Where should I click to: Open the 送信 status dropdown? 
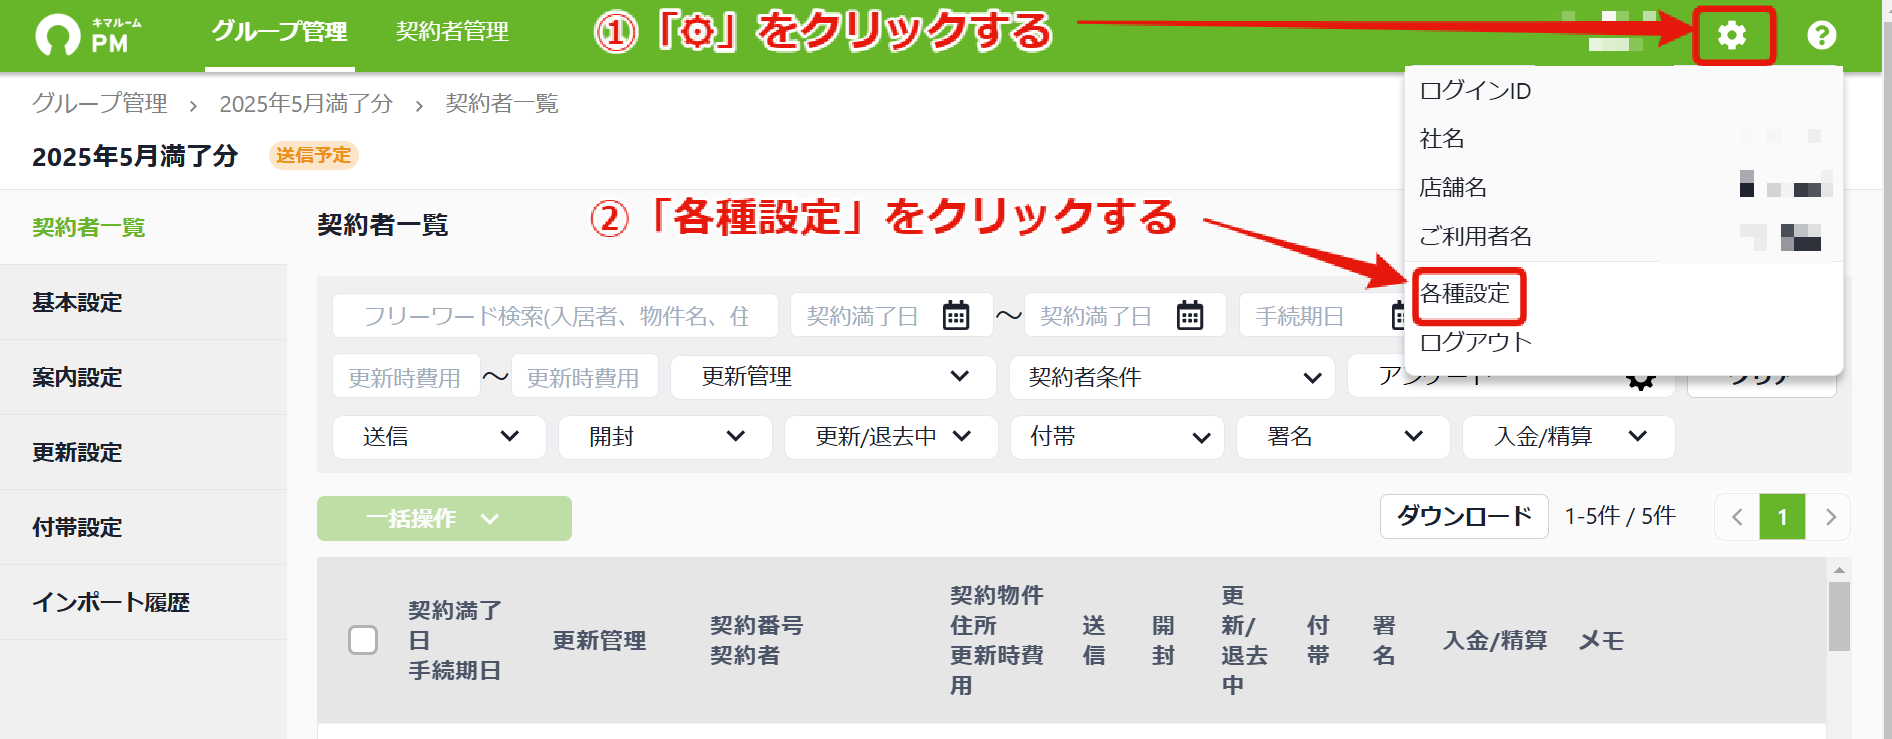tap(439, 437)
